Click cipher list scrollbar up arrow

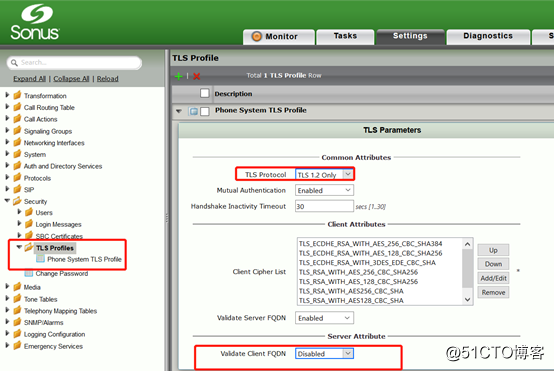467,244
